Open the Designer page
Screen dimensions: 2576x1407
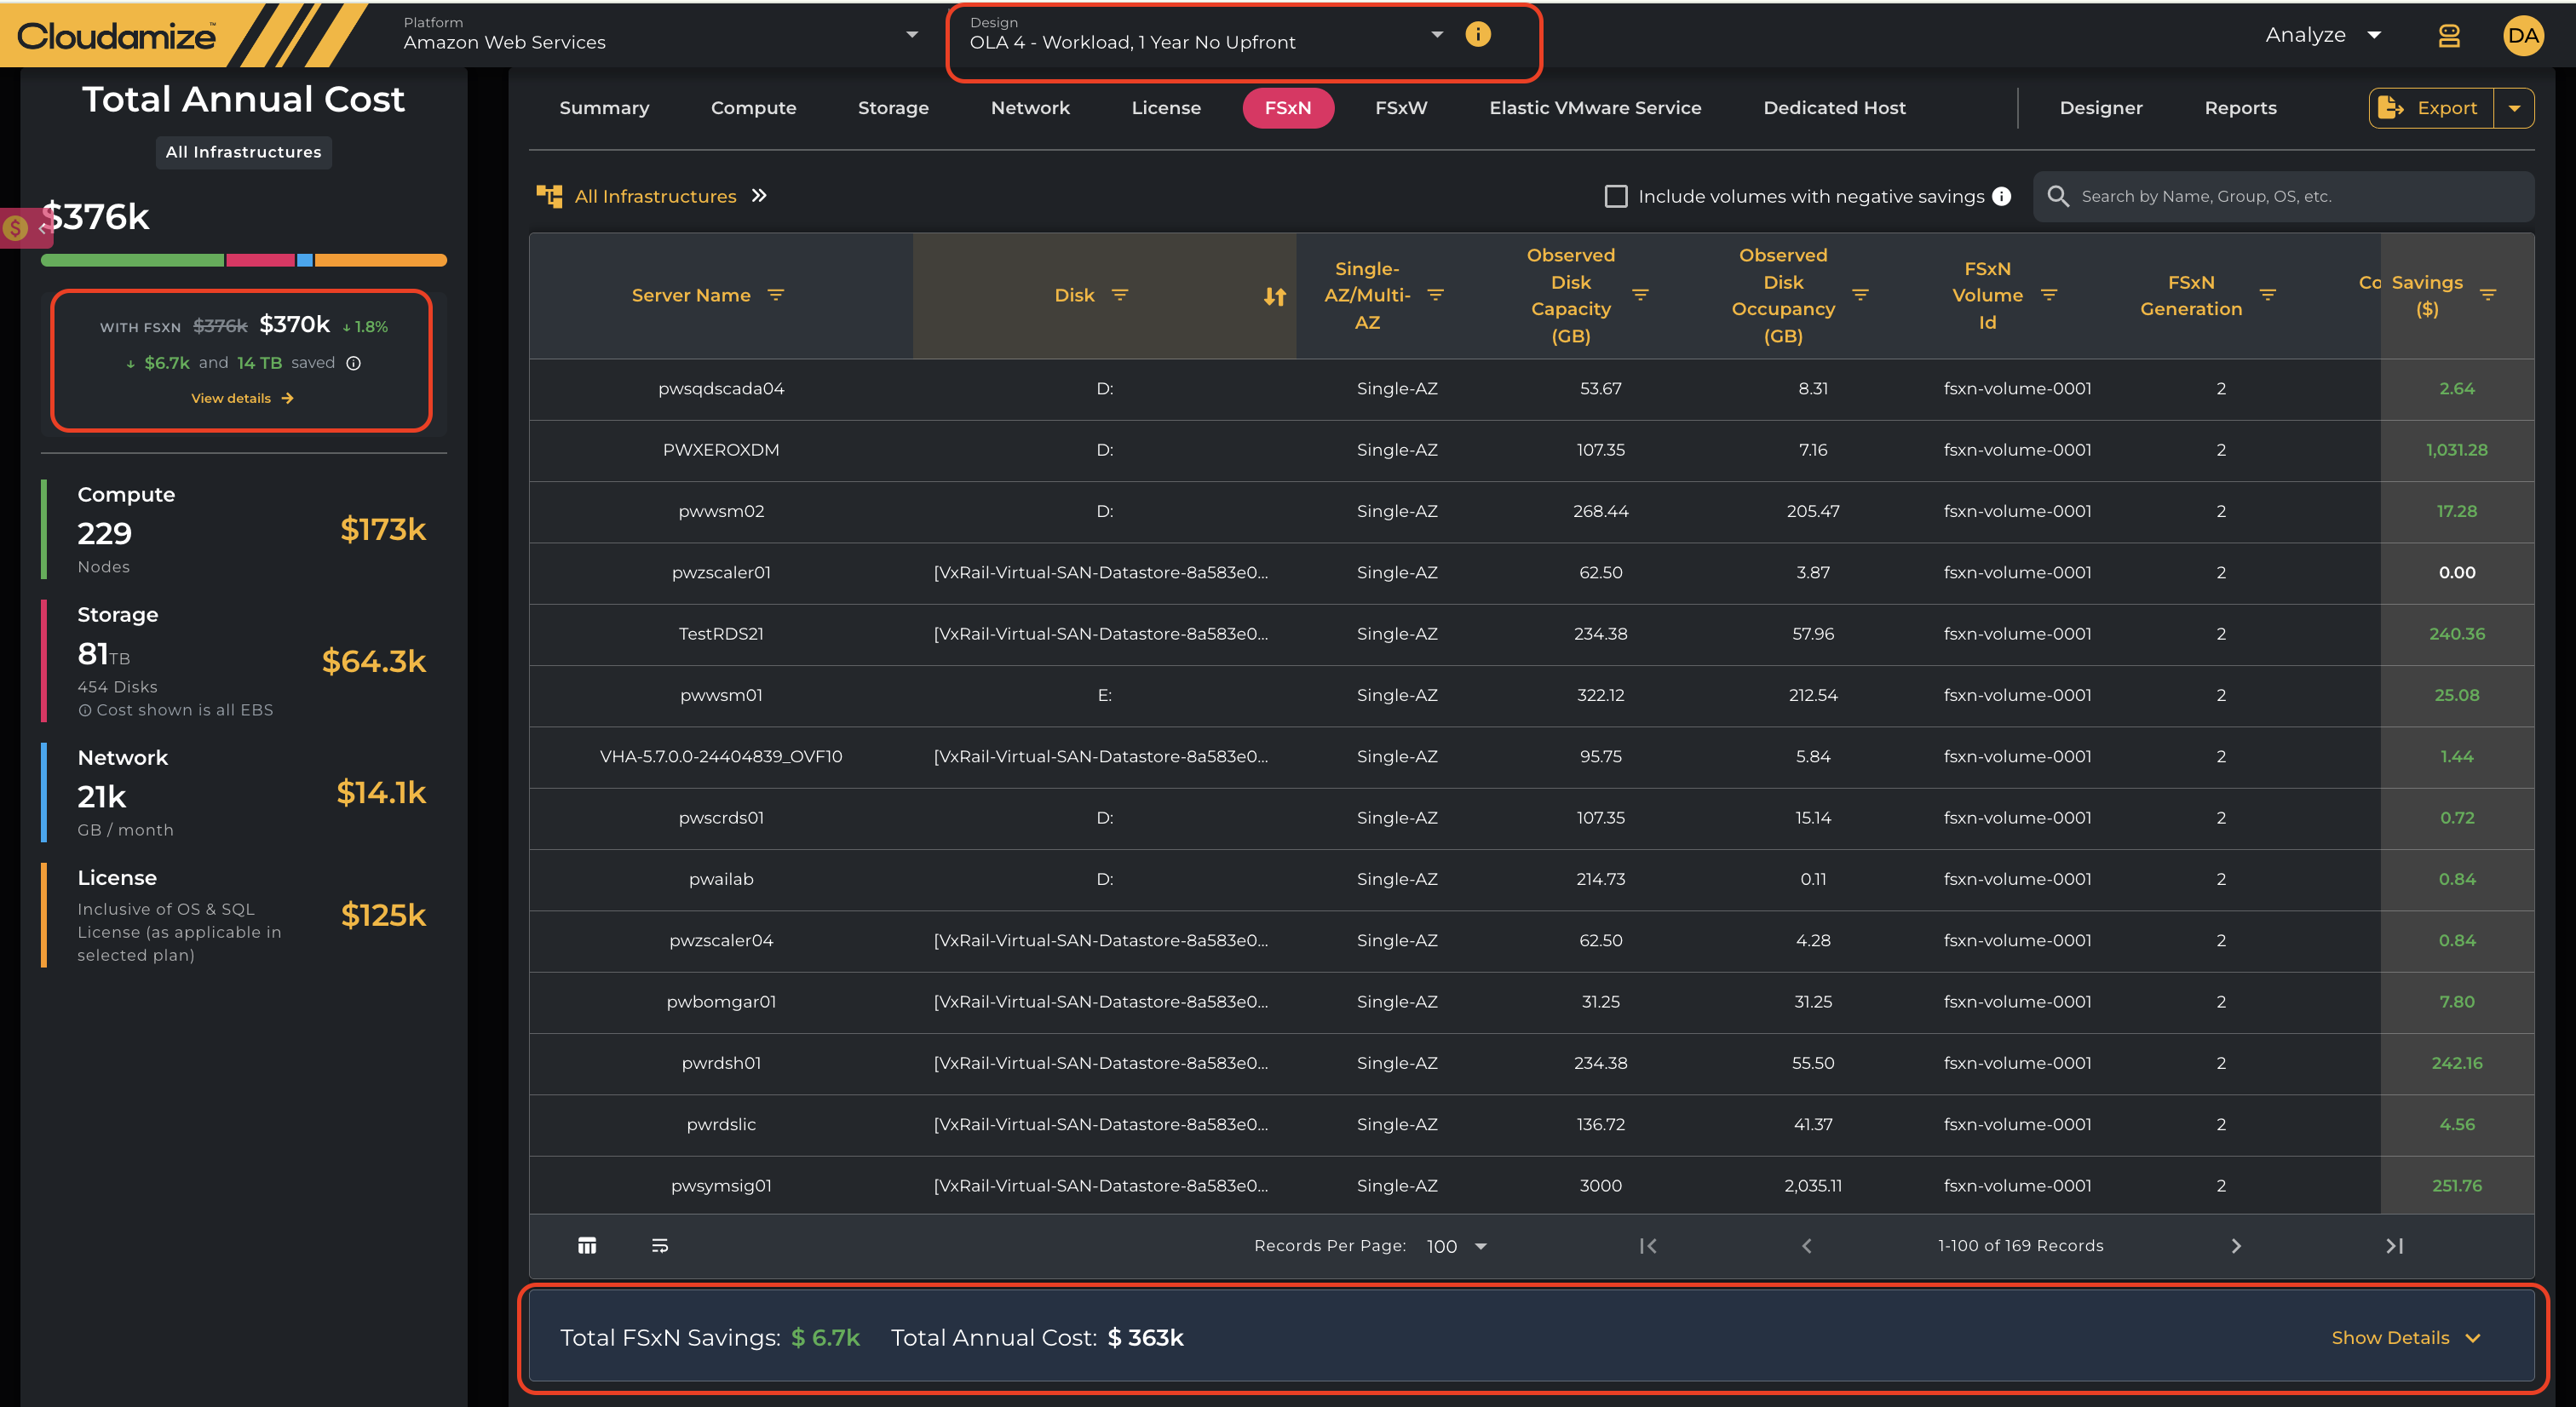coord(2101,108)
